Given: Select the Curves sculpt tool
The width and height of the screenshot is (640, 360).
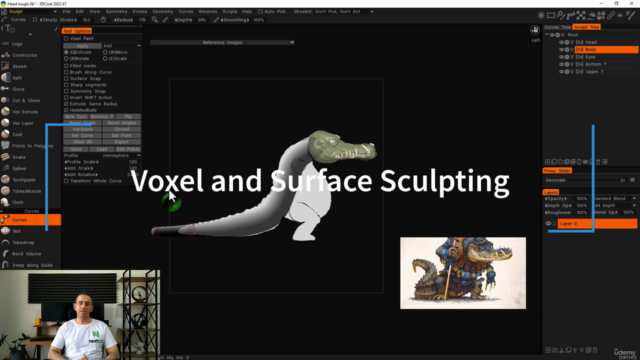Looking at the screenshot, I should pyautogui.click(x=30, y=220).
